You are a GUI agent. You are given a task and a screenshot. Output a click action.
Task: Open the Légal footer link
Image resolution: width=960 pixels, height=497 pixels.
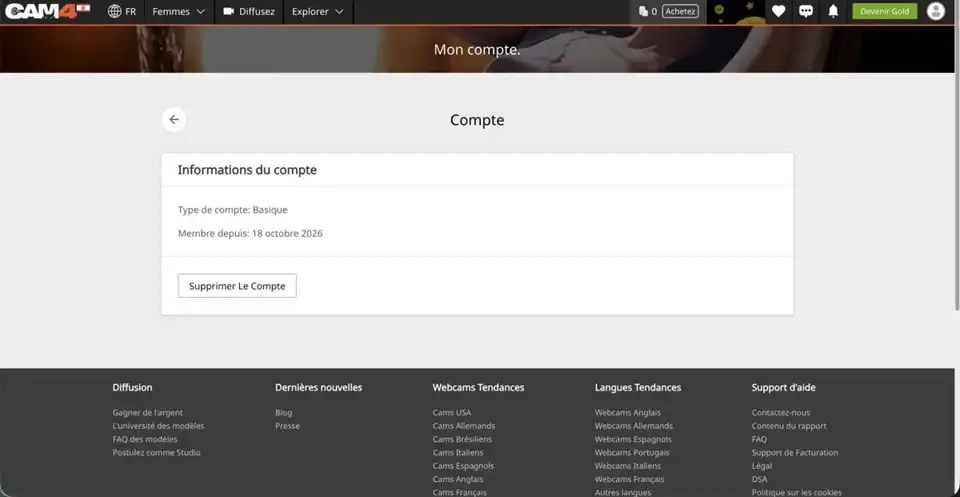tap(761, 466)
